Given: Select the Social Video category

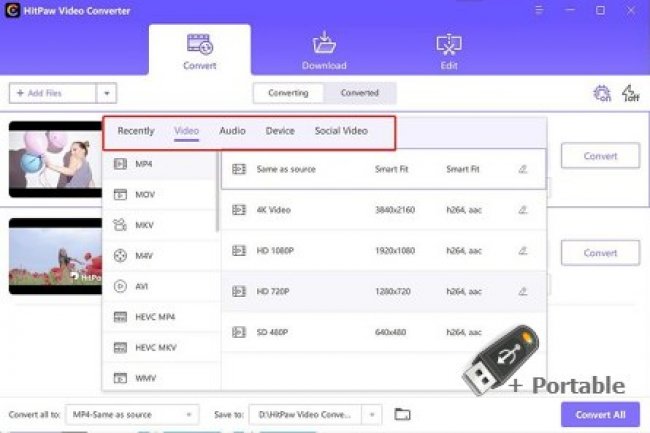Looking at the screenshot, I should 341,131.
